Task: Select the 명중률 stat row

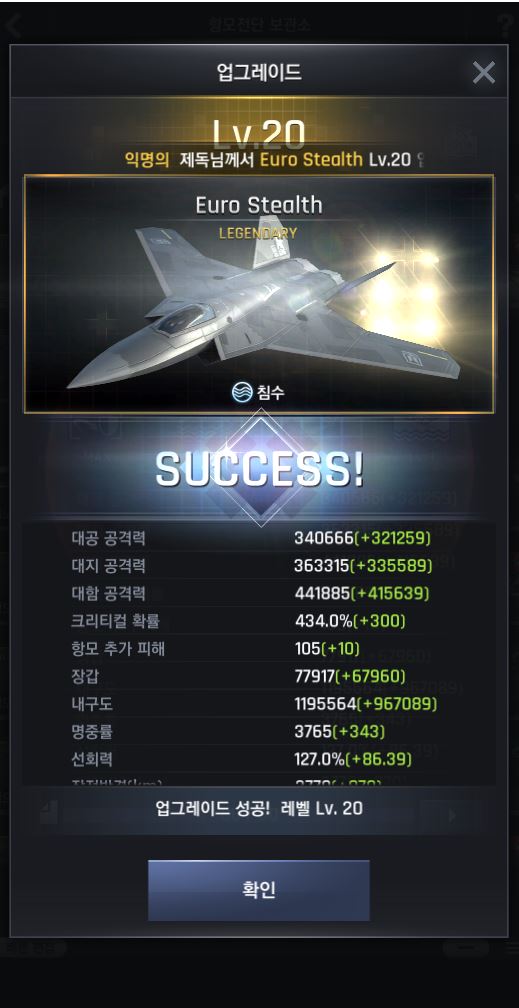Action: click(x=259, y=731)
